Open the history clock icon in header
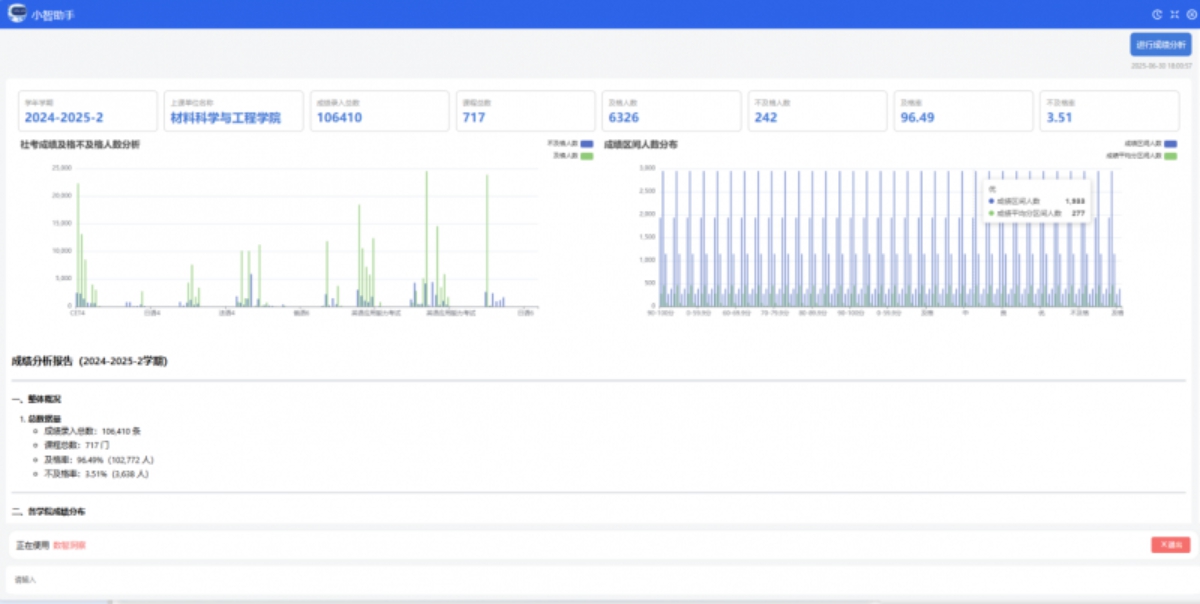1200x604 pixels. [x=1157, y=15]
